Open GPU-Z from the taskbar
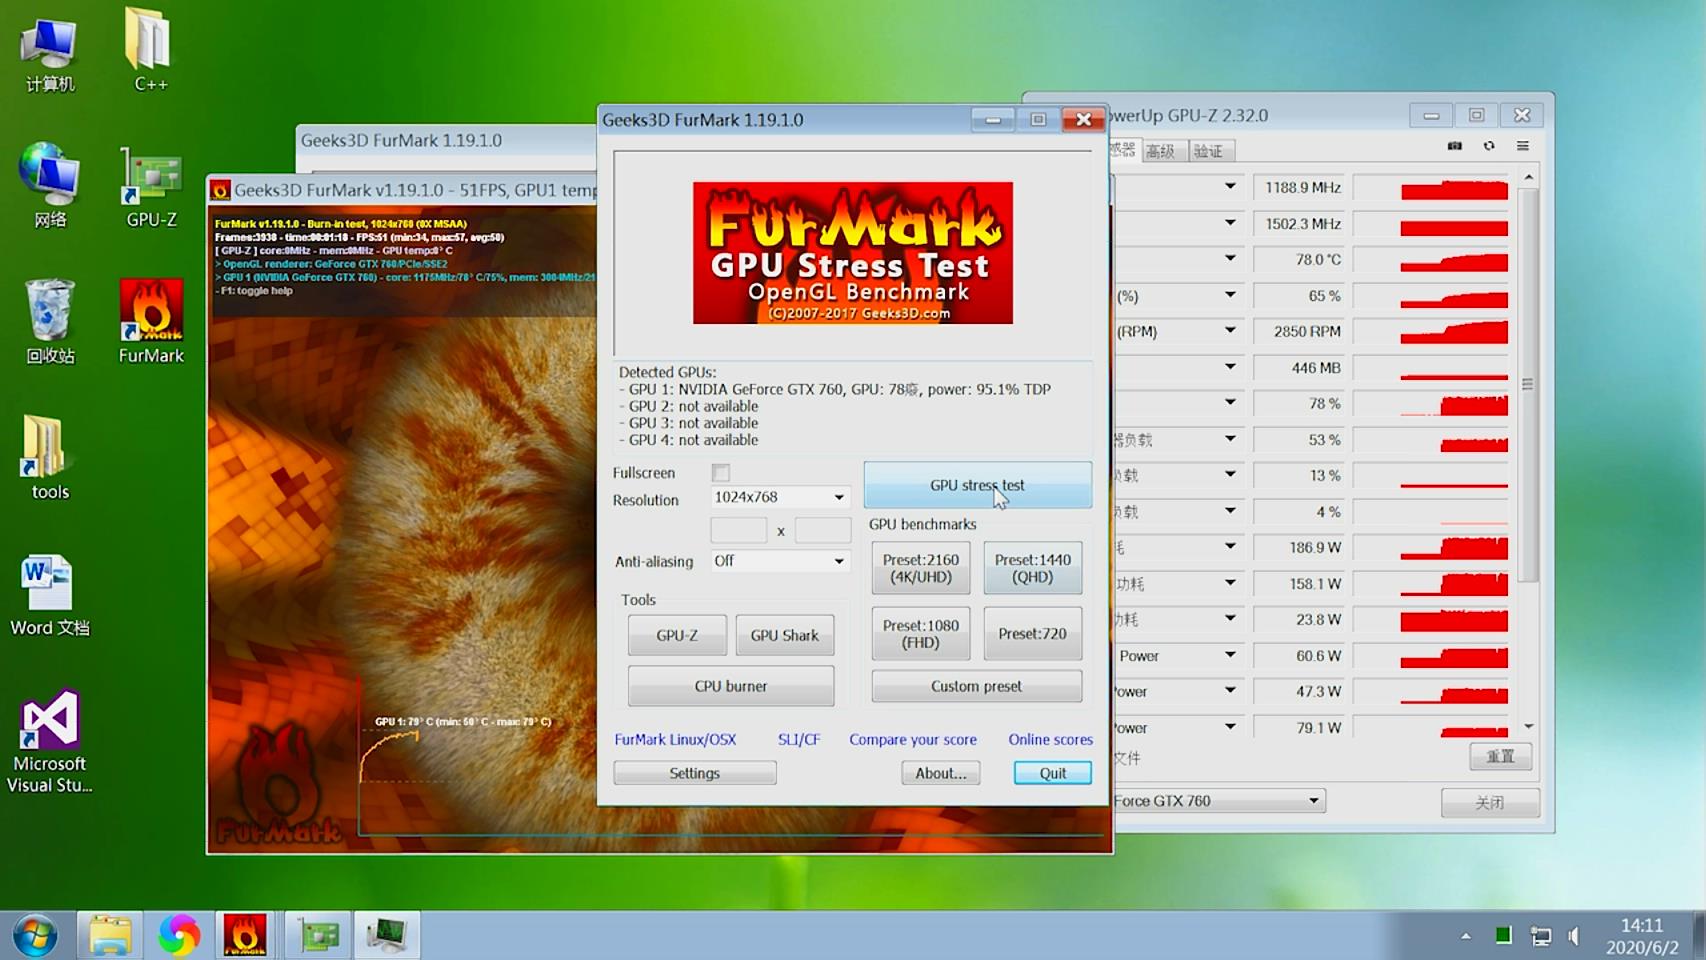1706x960 pixels. [316, 933]
